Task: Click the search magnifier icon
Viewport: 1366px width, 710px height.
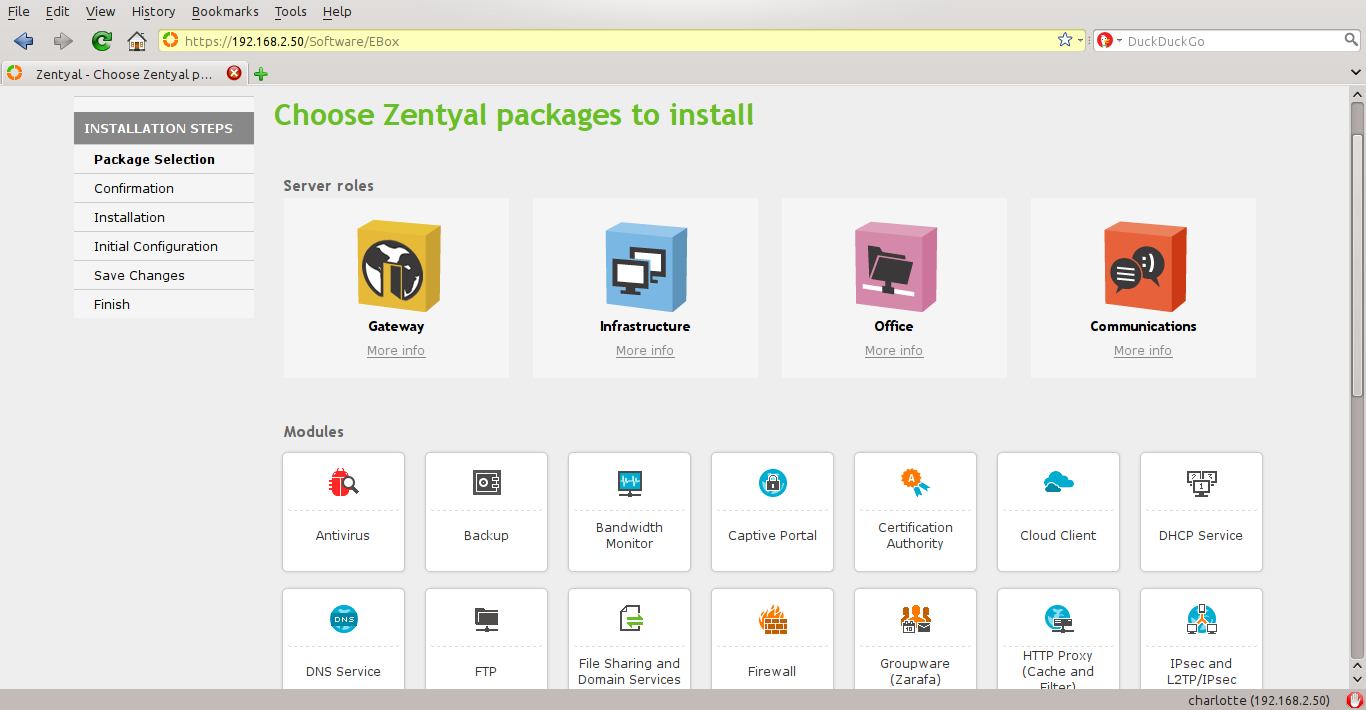Action: 1351,40
